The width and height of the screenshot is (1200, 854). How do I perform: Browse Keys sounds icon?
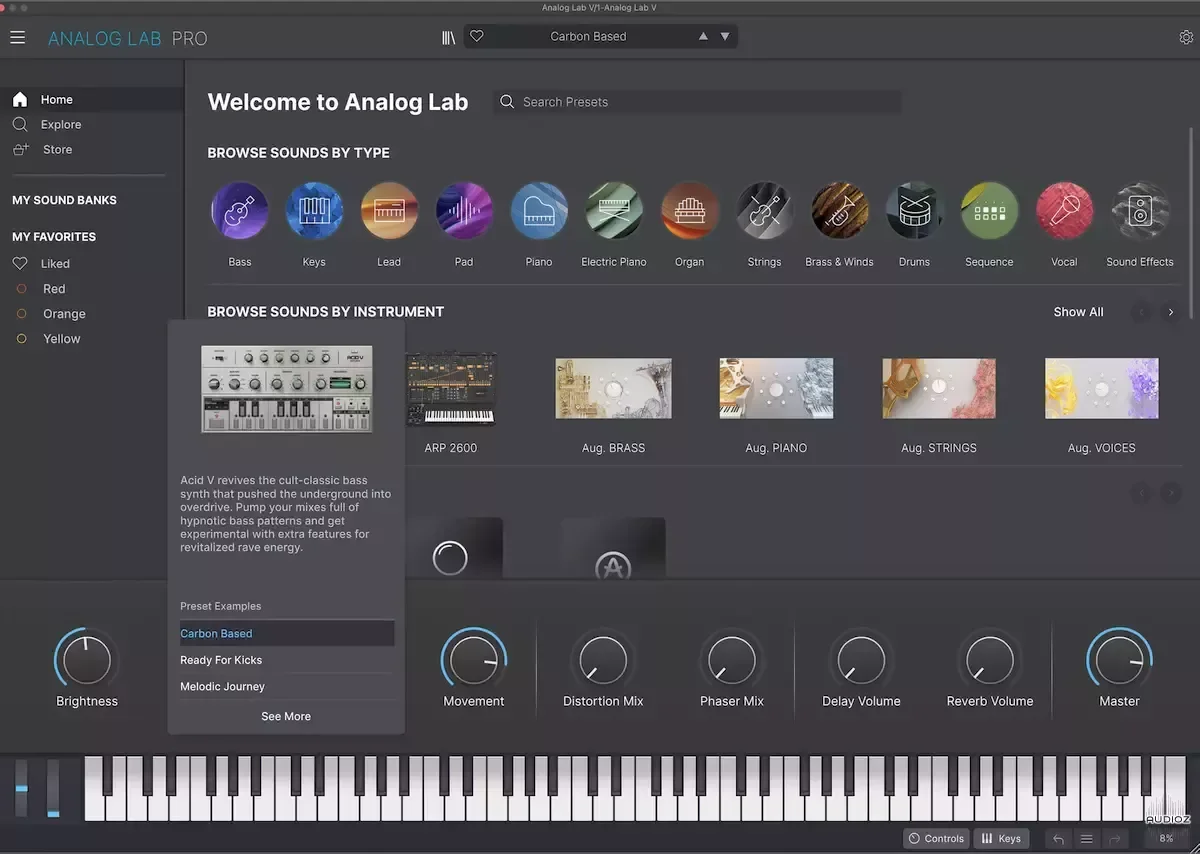314,211
